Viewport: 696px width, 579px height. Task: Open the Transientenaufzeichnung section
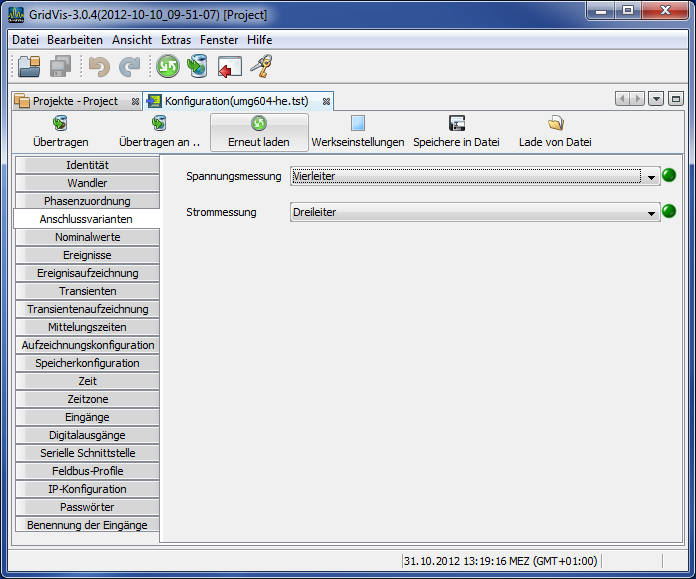coord(87,309)
